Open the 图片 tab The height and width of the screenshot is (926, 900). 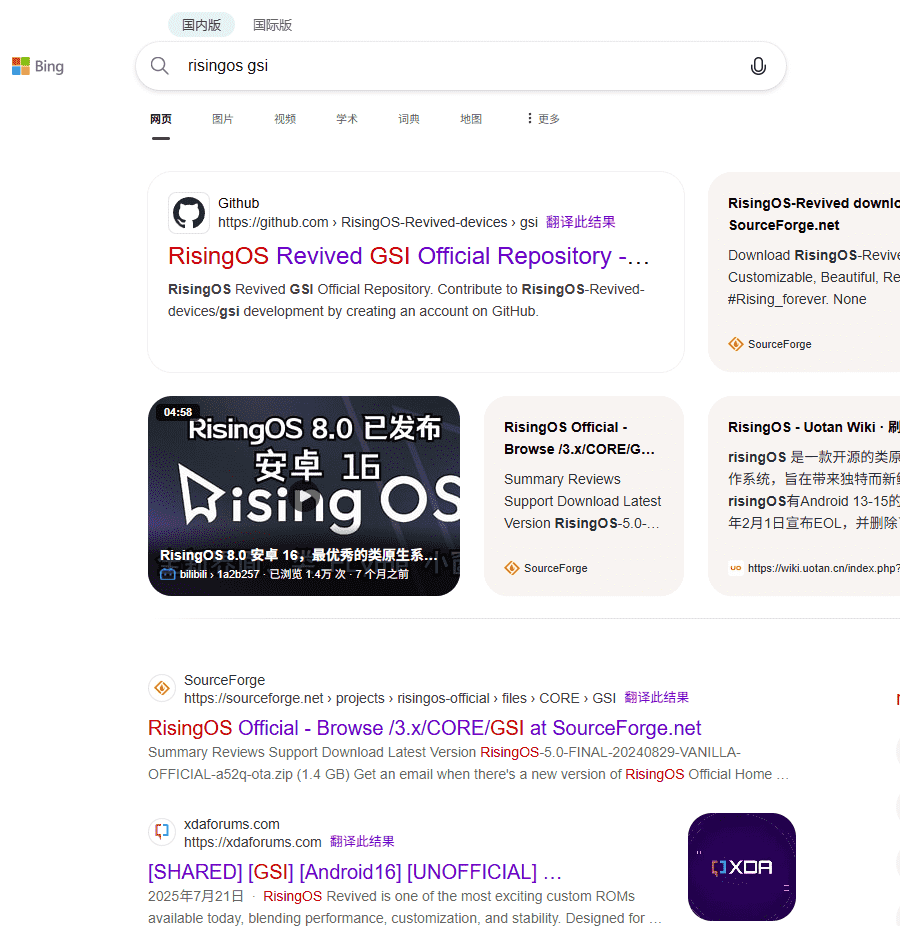222,119
